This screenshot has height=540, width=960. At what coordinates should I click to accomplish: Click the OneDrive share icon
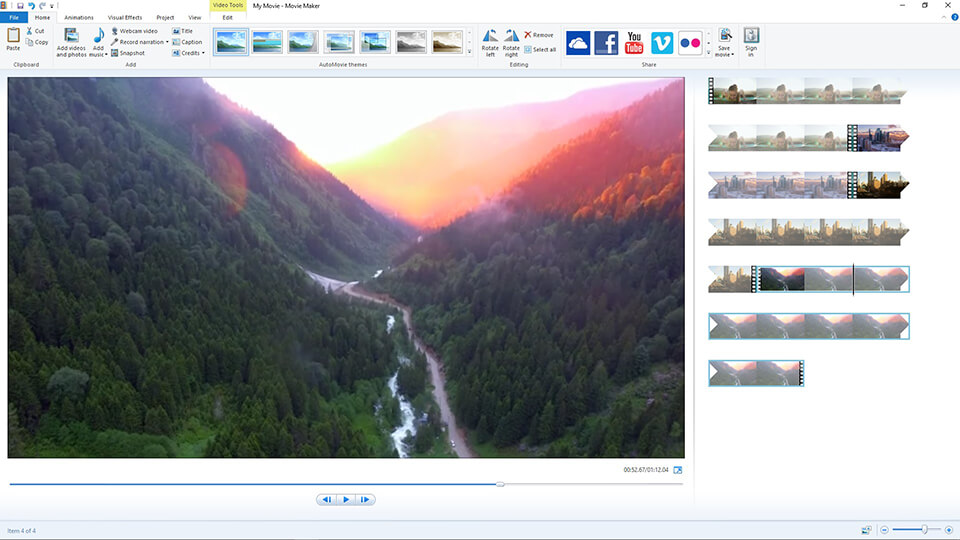(578, 42)
